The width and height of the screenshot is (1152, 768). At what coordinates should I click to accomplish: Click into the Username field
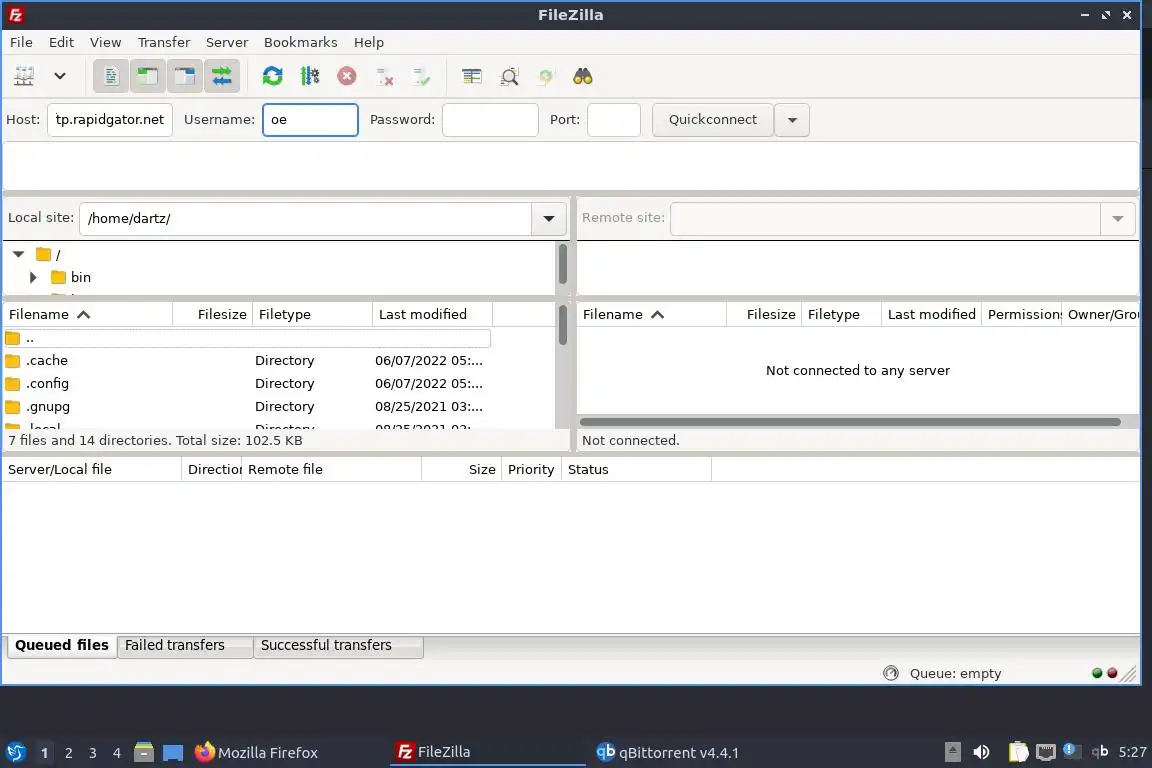(x=310, y=120)
